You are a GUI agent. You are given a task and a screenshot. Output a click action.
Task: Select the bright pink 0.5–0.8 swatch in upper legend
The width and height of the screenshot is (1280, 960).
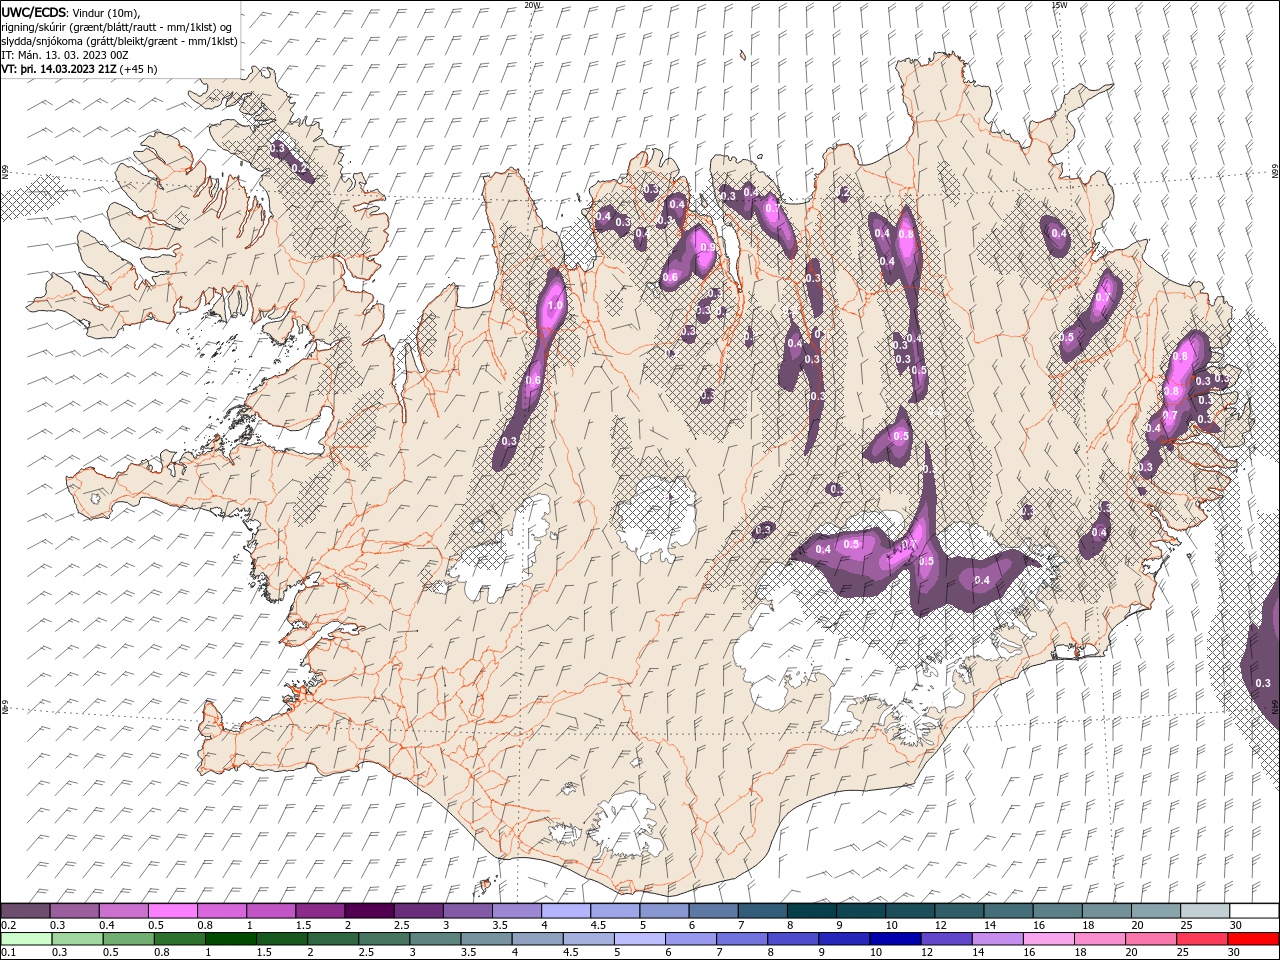coord(172,911)
